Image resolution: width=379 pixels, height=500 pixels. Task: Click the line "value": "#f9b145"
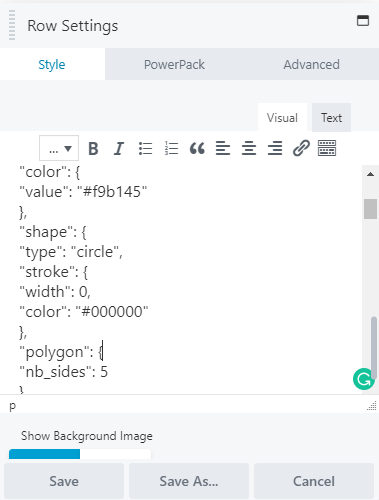(x=83, y=192)
